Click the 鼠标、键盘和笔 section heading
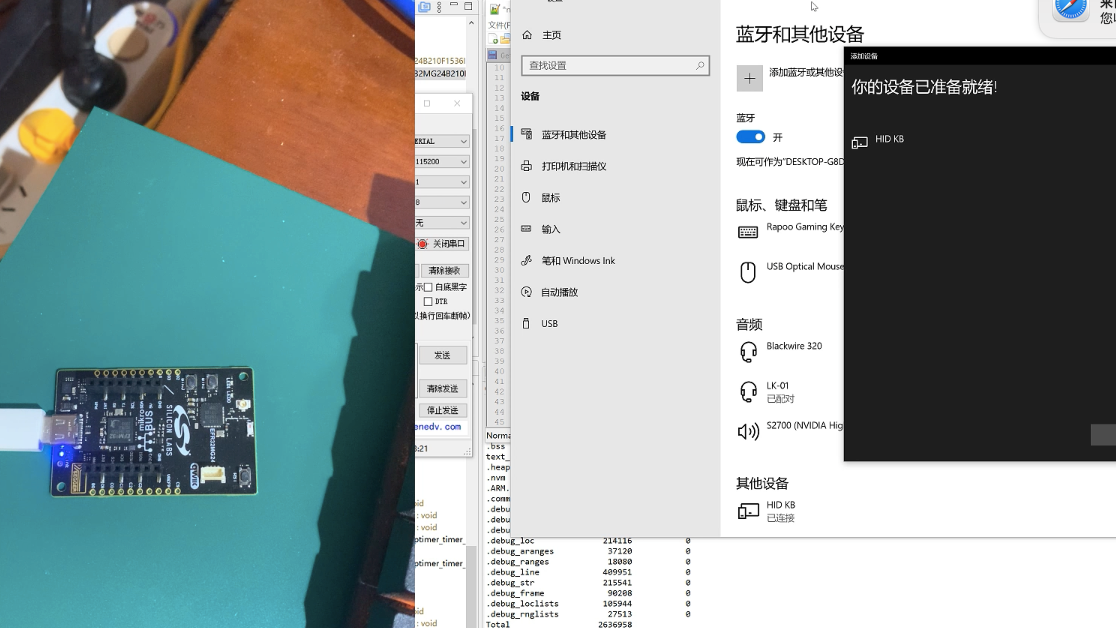Viewport: 1116px width, 628px height. 781,205
